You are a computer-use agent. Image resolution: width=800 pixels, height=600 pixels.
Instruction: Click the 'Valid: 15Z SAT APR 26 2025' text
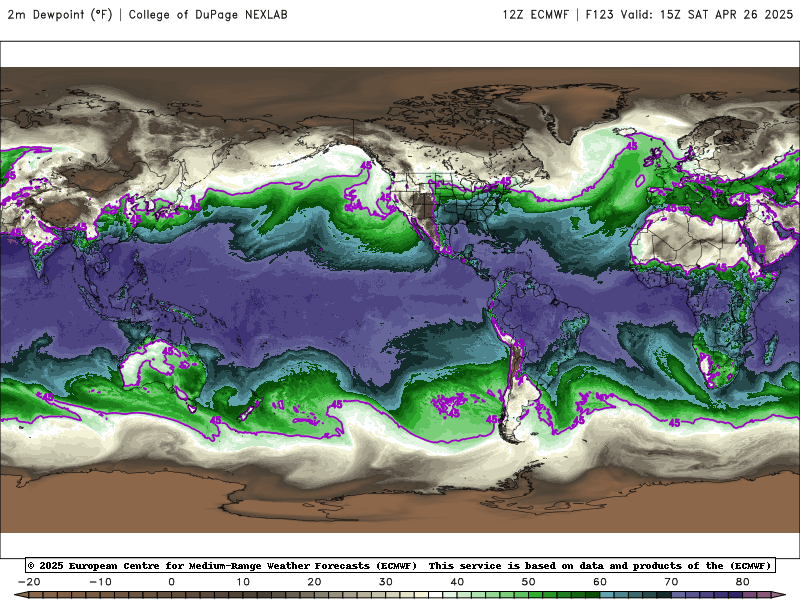(x=707, y=14)
